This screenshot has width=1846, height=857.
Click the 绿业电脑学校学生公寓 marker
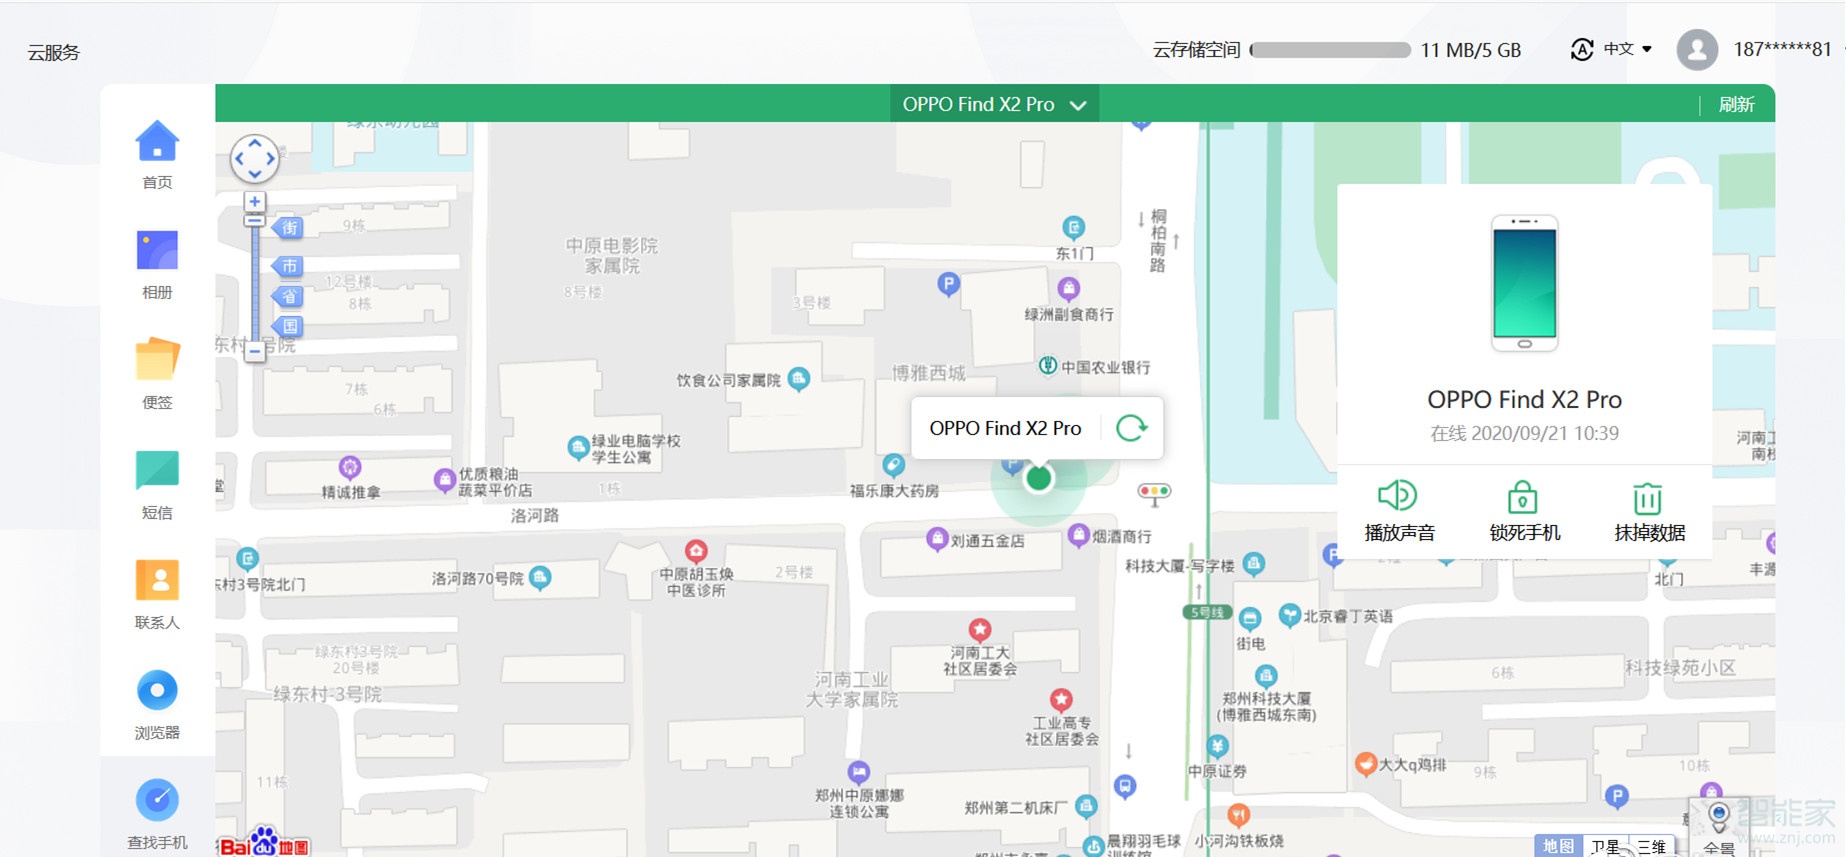578,447
